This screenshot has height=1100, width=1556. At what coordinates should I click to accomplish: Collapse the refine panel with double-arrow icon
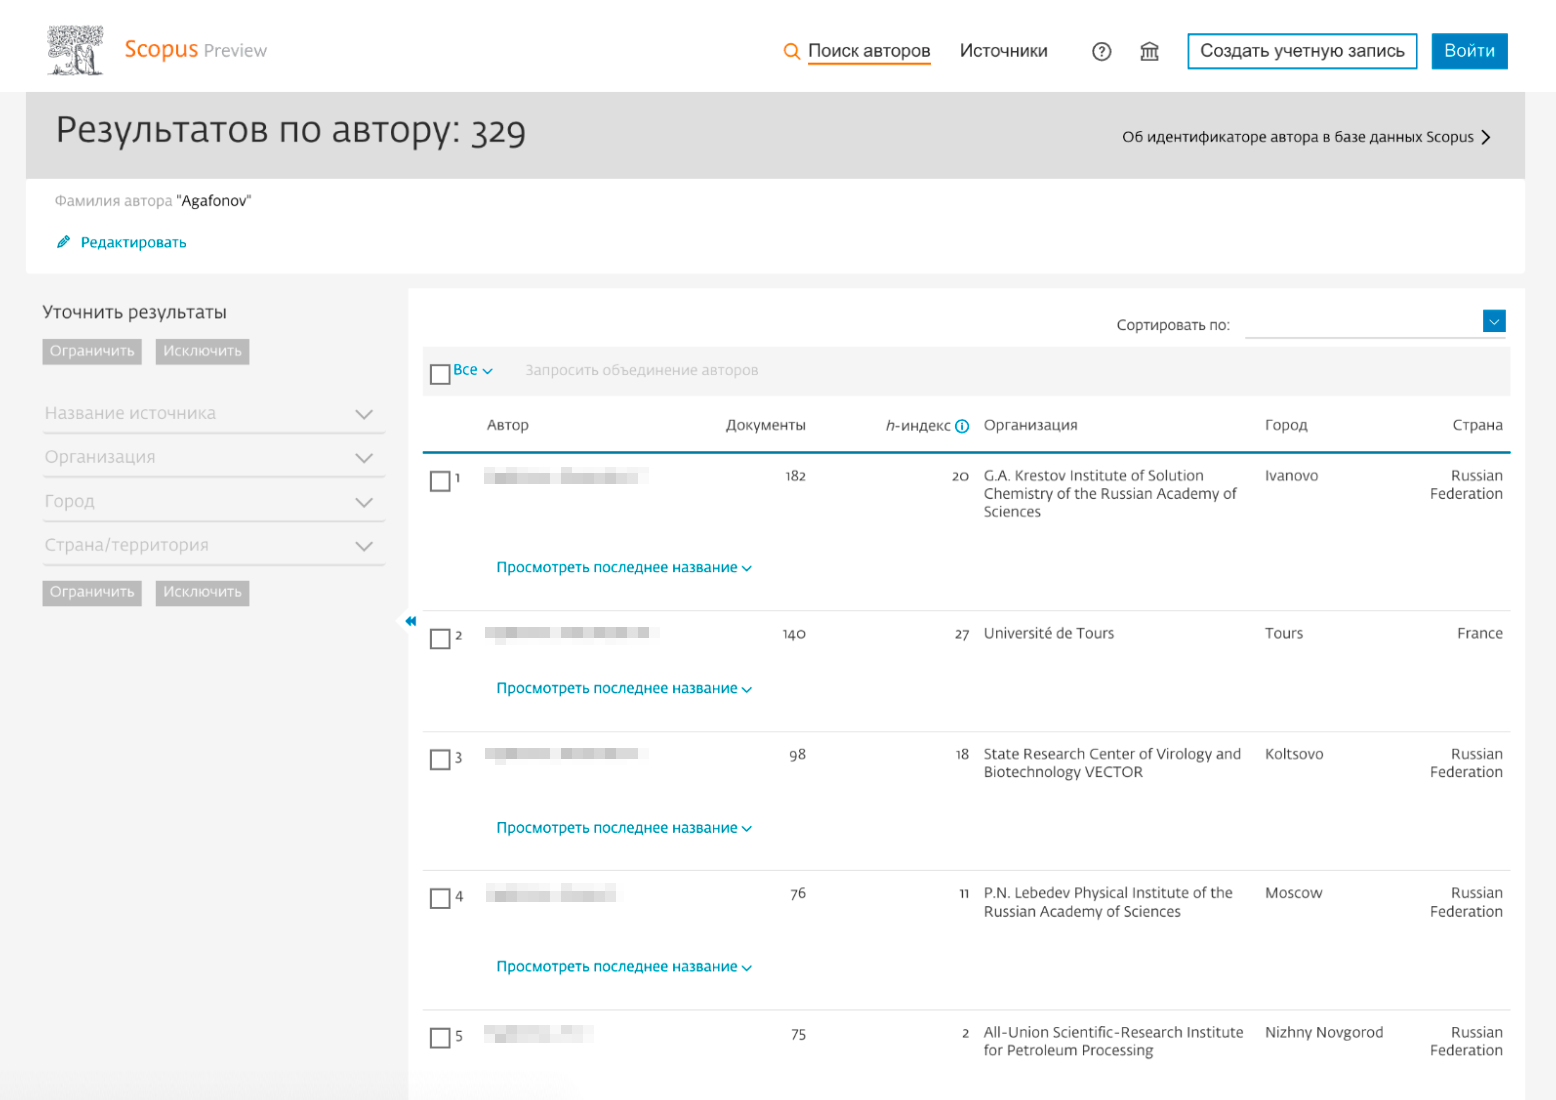pyautogui.click(x=410, y=621)
